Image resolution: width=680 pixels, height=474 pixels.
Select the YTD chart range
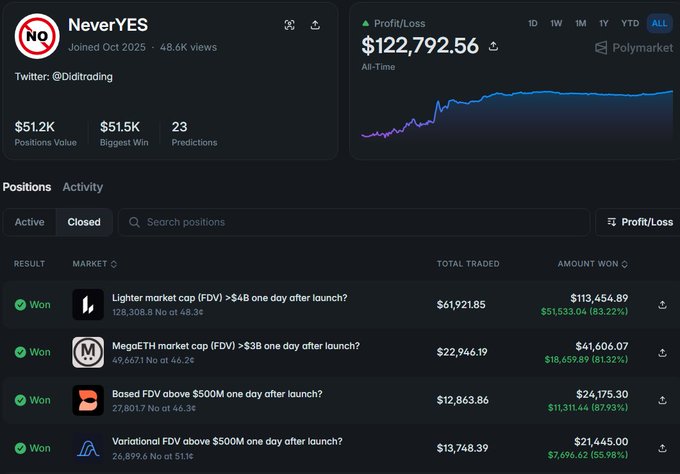tap(630, 23)
